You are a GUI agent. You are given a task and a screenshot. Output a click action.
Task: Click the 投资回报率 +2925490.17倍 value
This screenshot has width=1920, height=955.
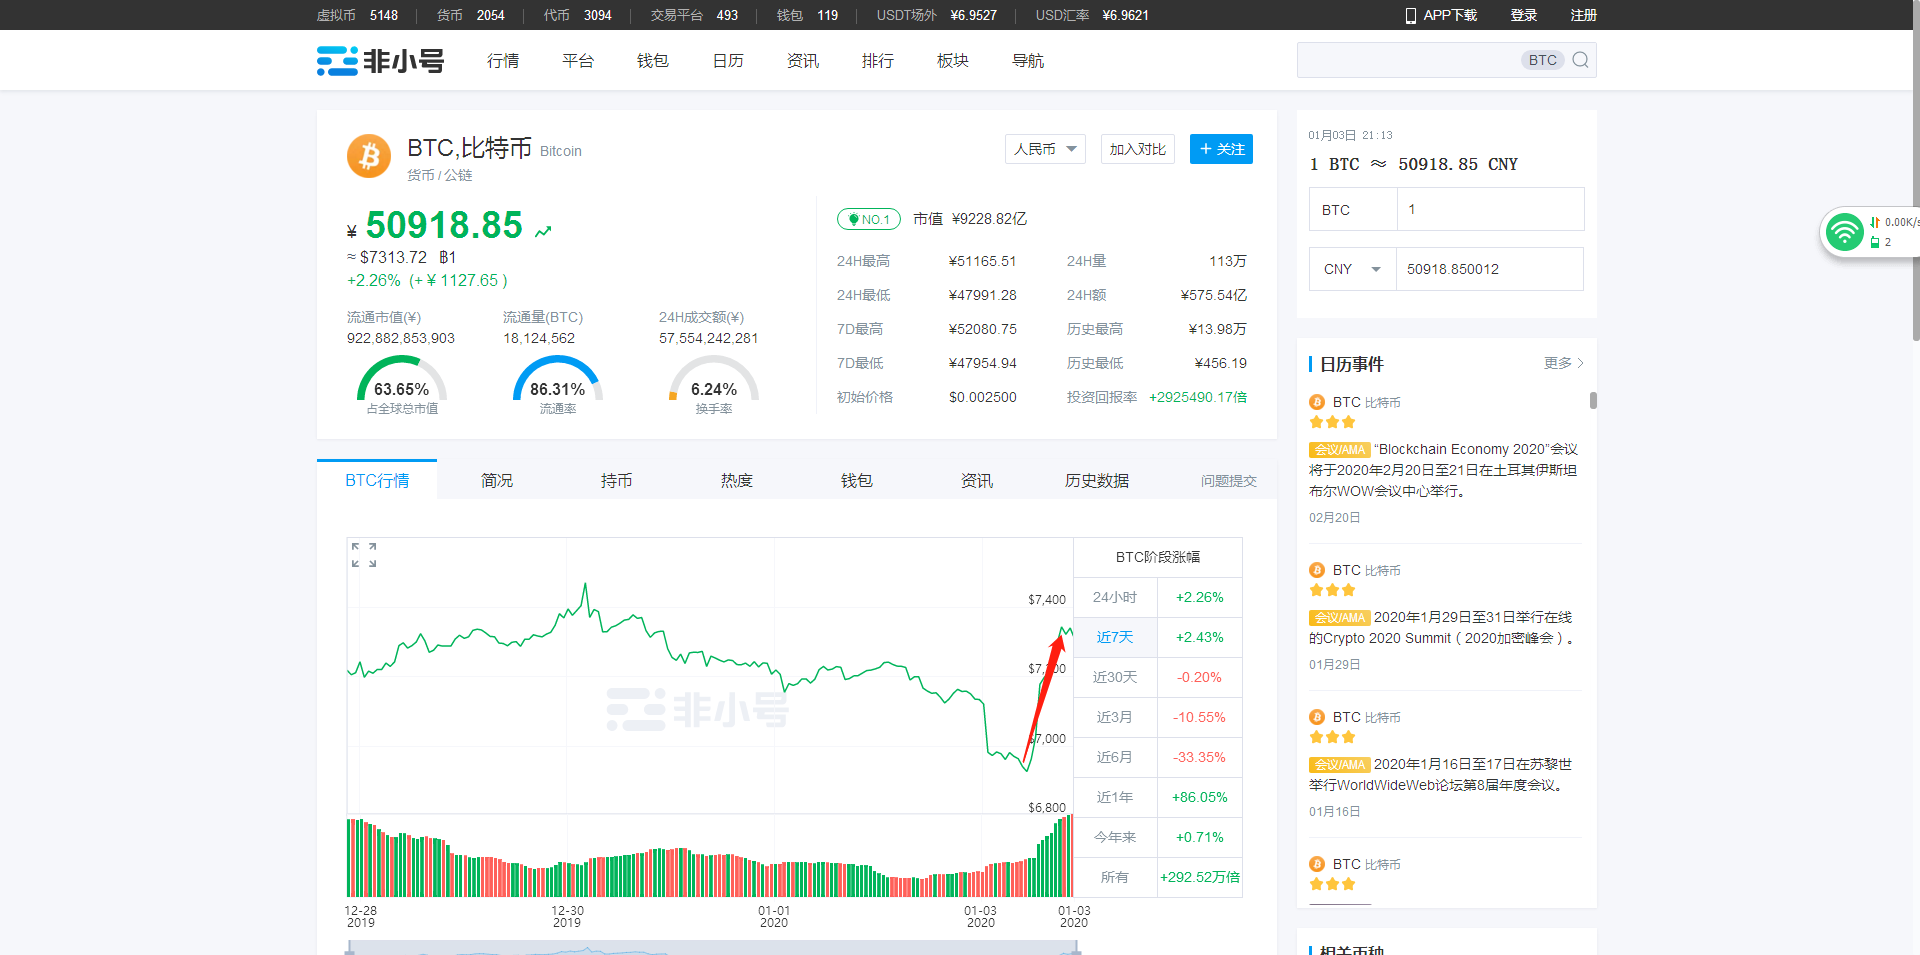[x=1198, y=397]
